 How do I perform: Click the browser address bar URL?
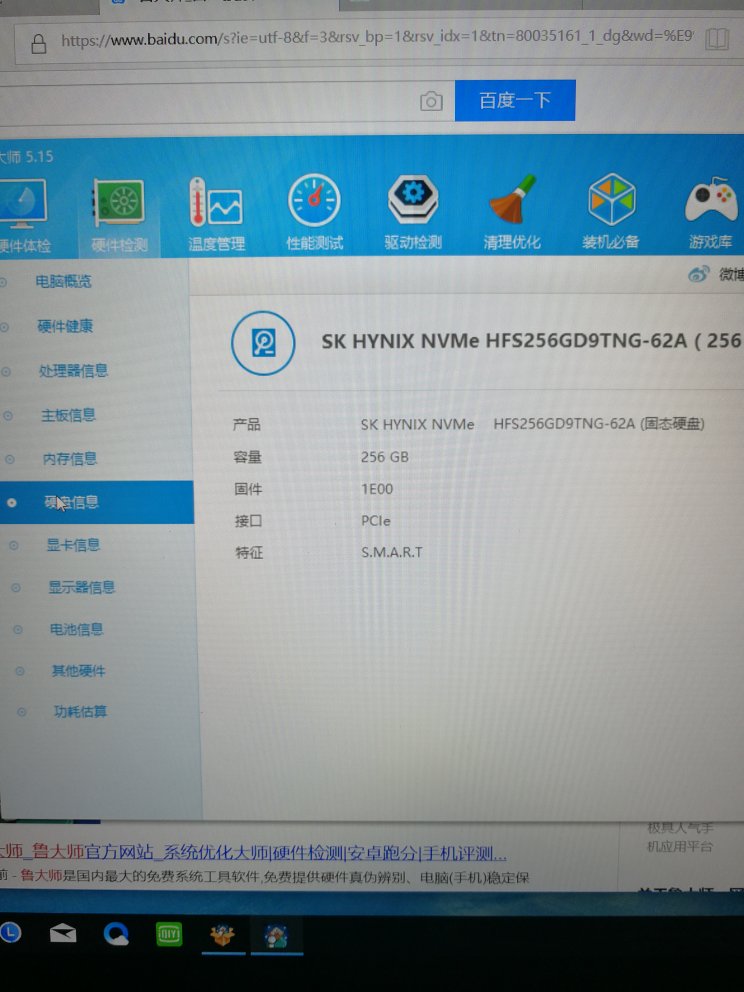tap(377, 39)
